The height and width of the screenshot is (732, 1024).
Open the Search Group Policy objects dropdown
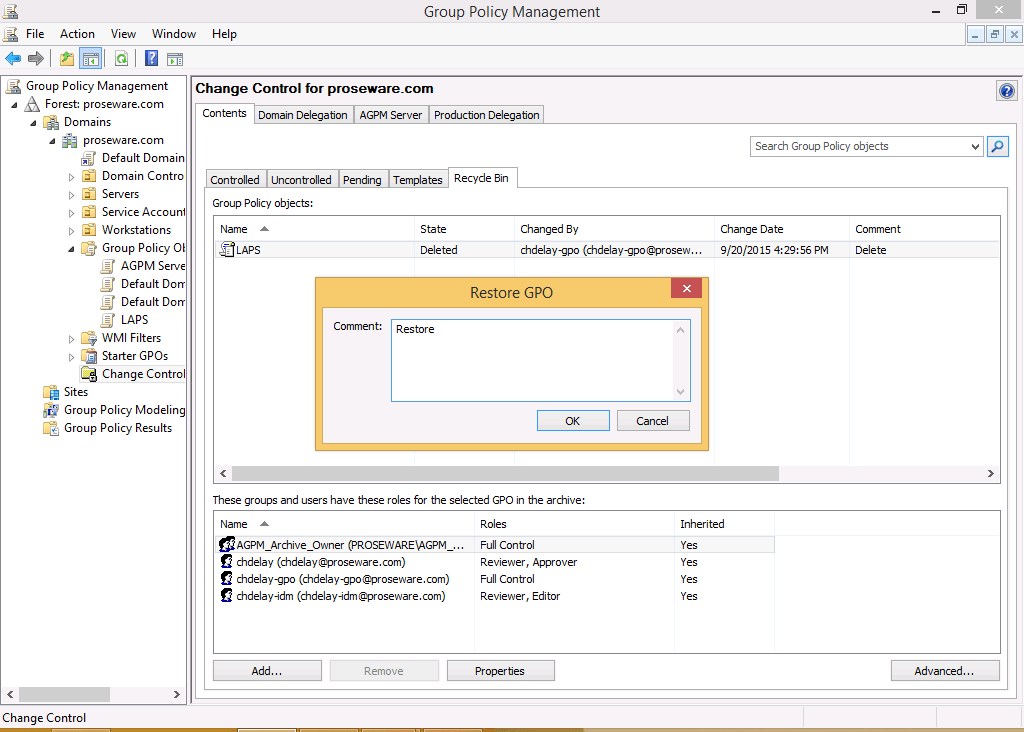point(976,146)
